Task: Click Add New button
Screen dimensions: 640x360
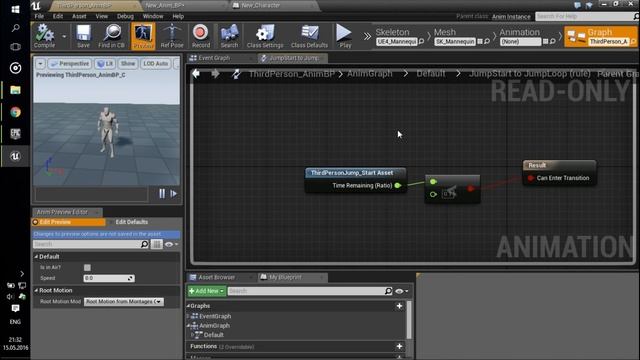Action: pos(207,291)
